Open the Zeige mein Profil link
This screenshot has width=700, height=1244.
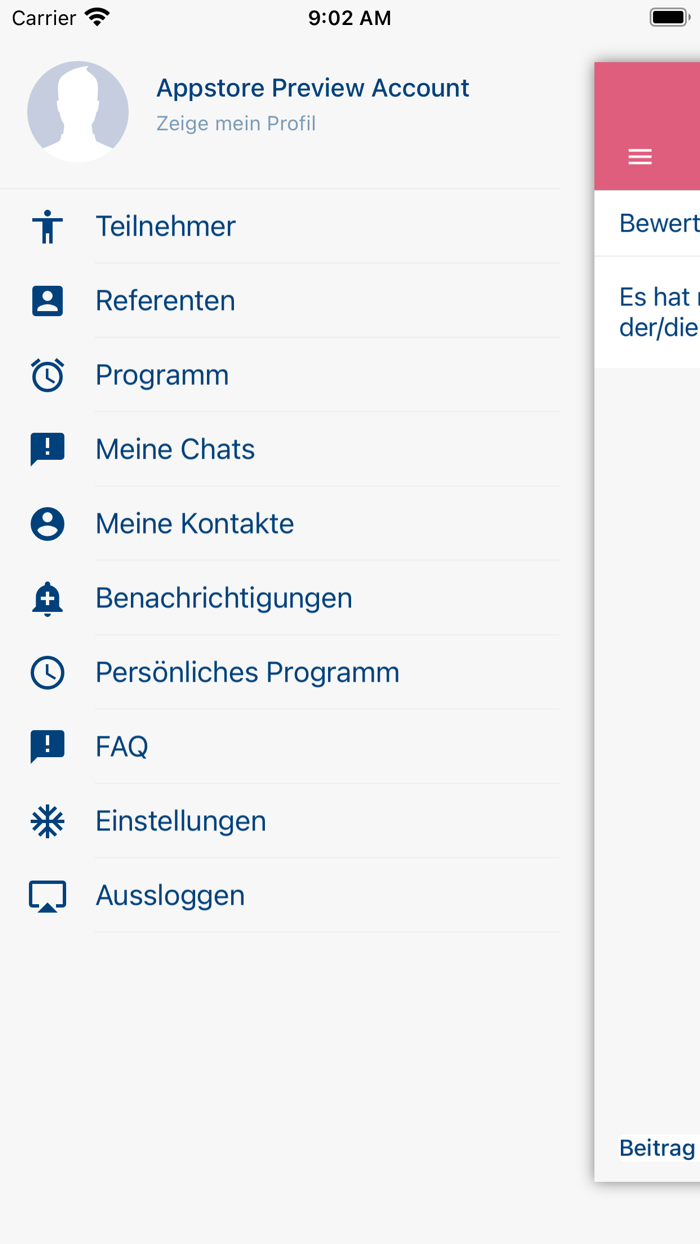point(236,124)
